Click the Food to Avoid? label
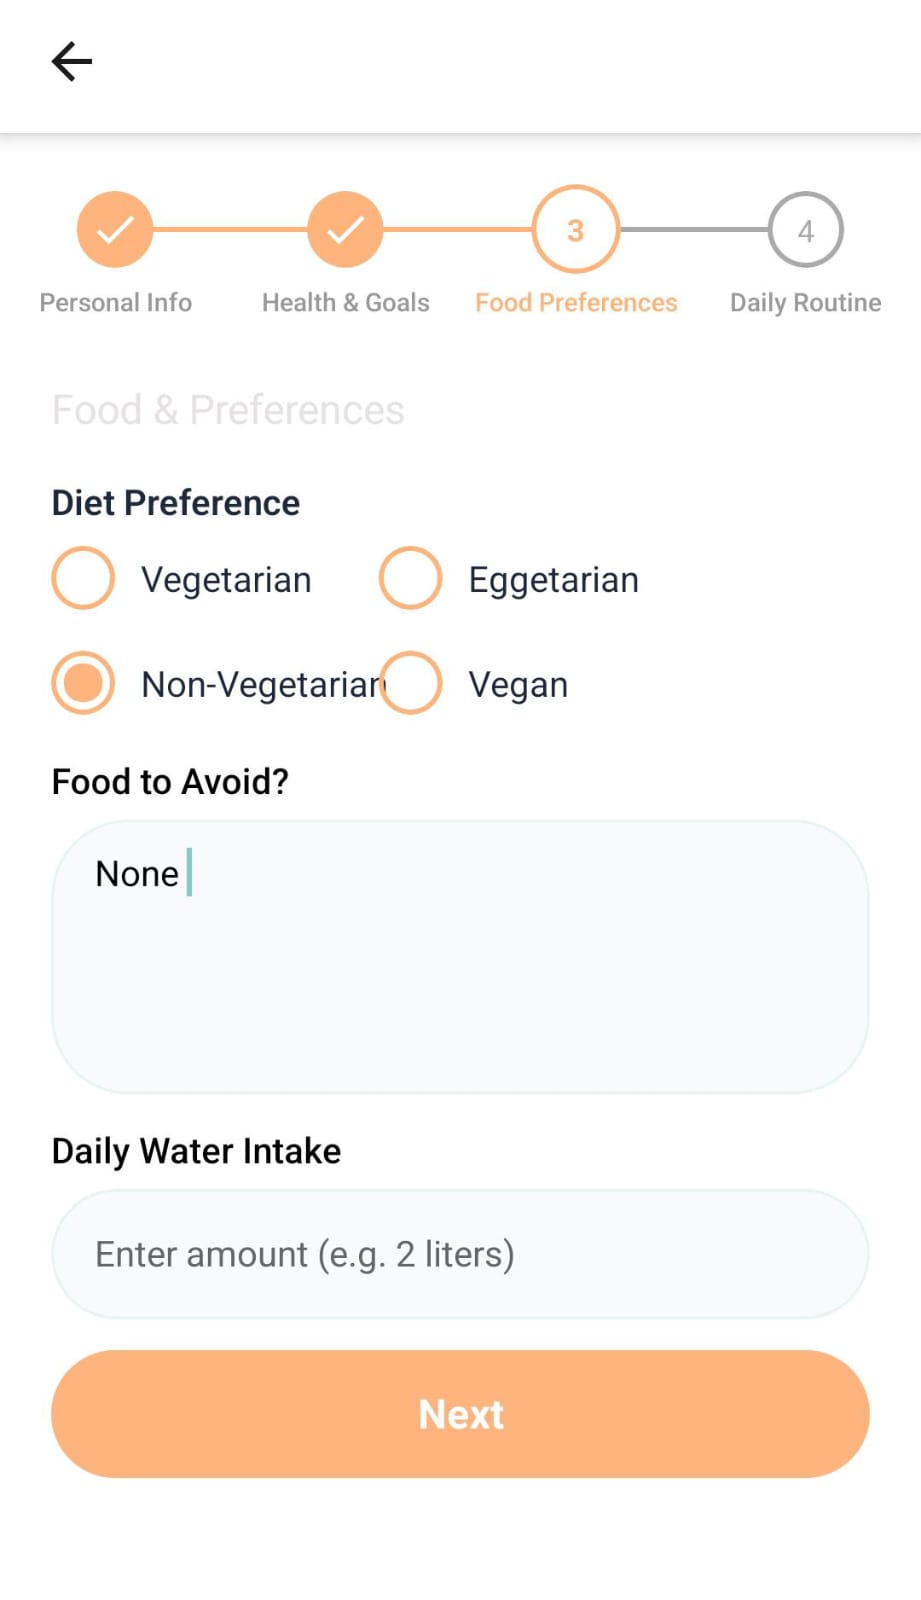 click(x=170, y=781)
